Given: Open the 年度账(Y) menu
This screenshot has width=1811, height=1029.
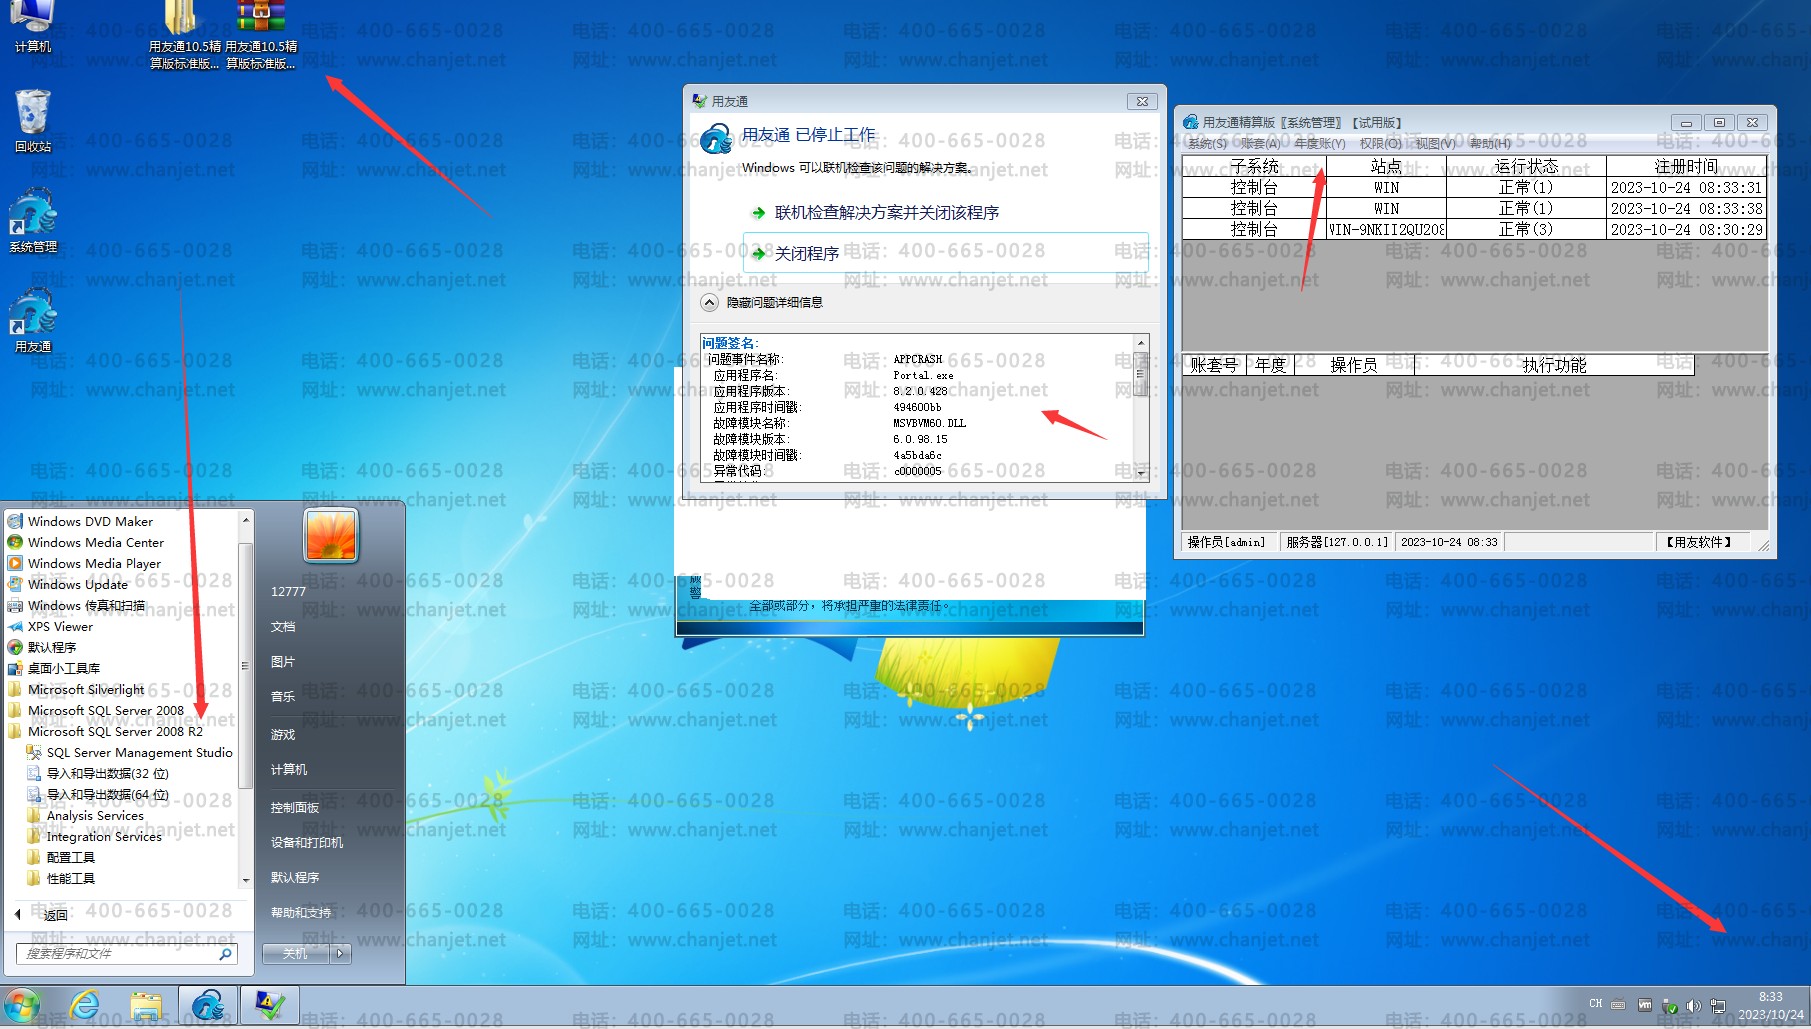Looking at the screenshot, I should 1320,143.
